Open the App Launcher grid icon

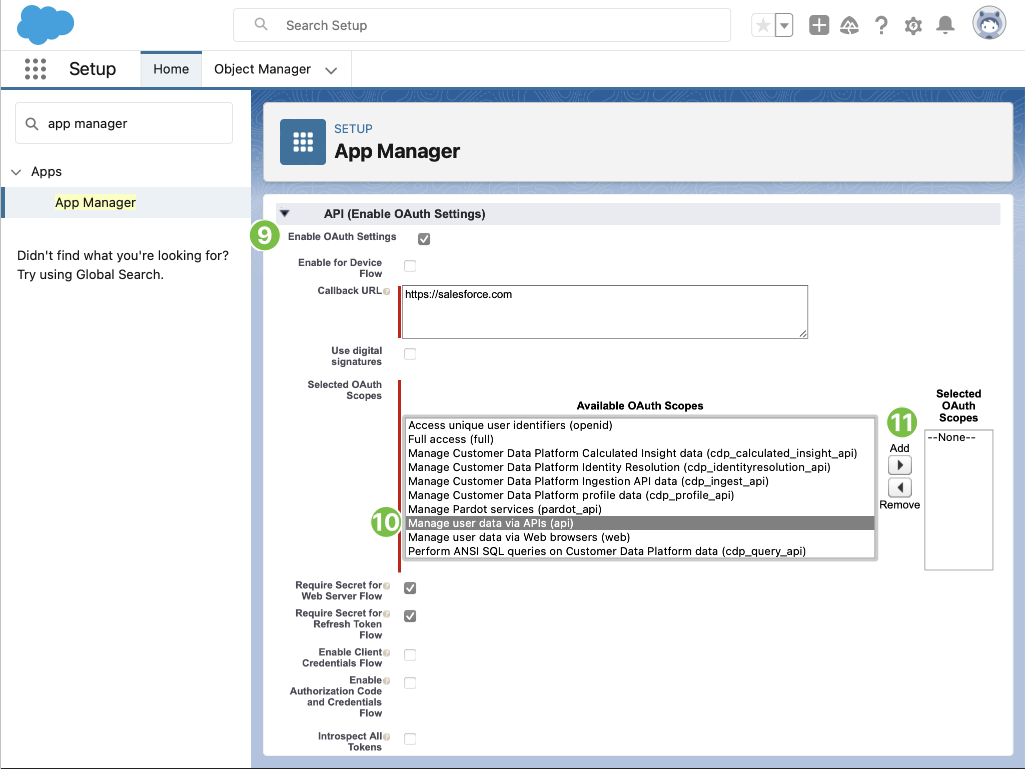[35, 69]
